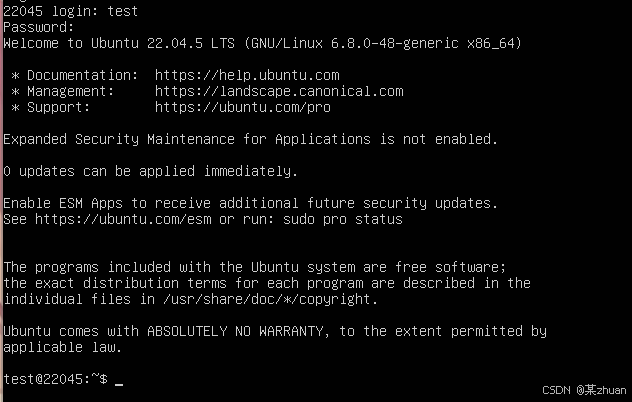Viewport: 632px width, 402px height.
Task: Click the 'sudo pro status' command text
Action: coord(343,219)
